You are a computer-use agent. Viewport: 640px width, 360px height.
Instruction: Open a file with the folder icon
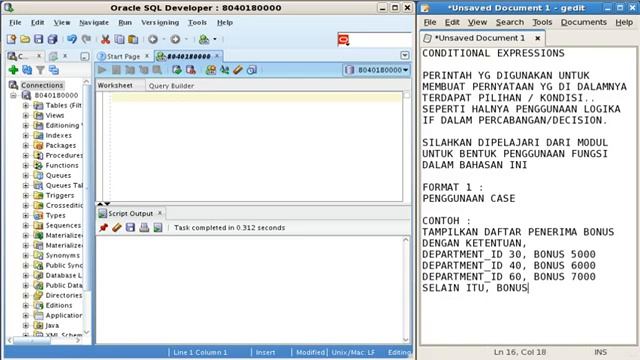click(25, 39)
